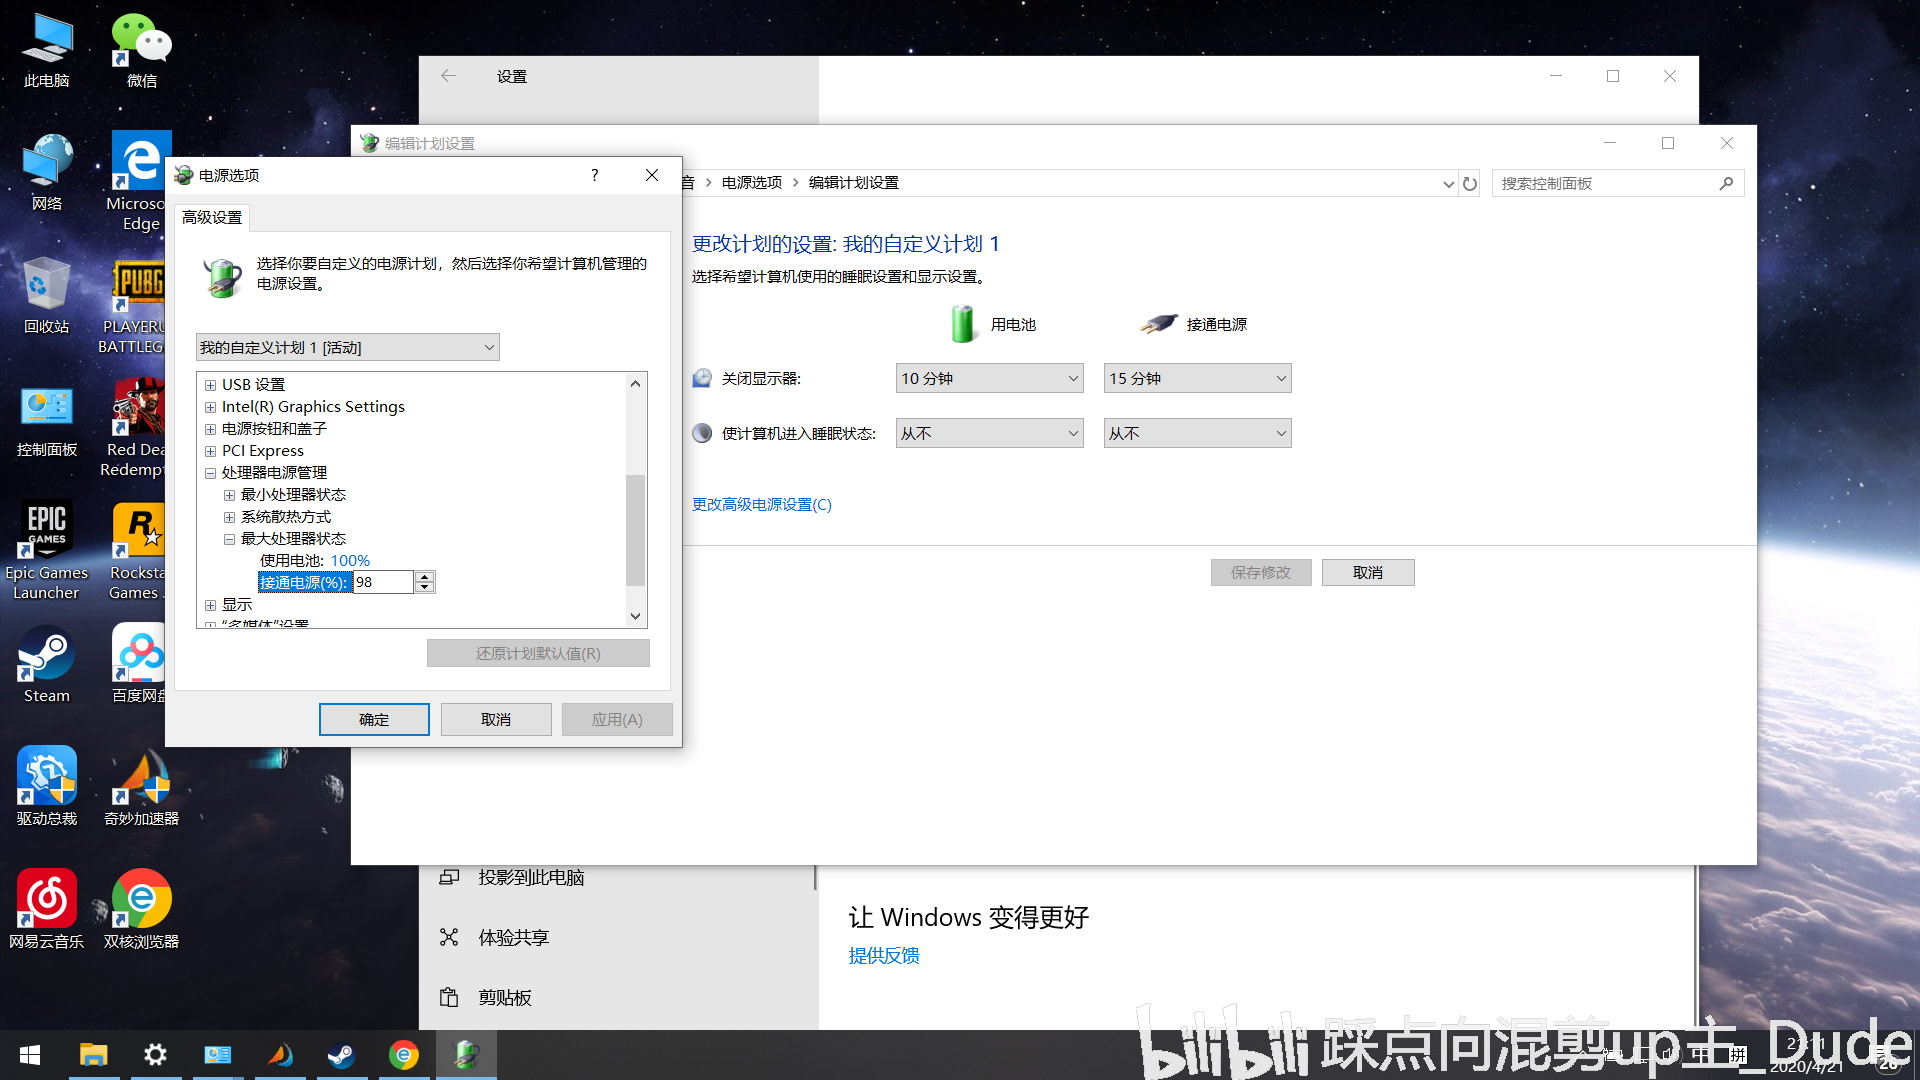1920x1080 pixels.
Task: Refresh the control panel address bar
Action: (x=1470, y=183)
